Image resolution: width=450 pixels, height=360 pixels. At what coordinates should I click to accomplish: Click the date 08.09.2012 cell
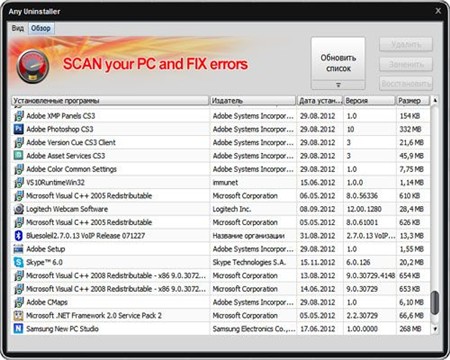pyautogui.click(x=317, y=209)
